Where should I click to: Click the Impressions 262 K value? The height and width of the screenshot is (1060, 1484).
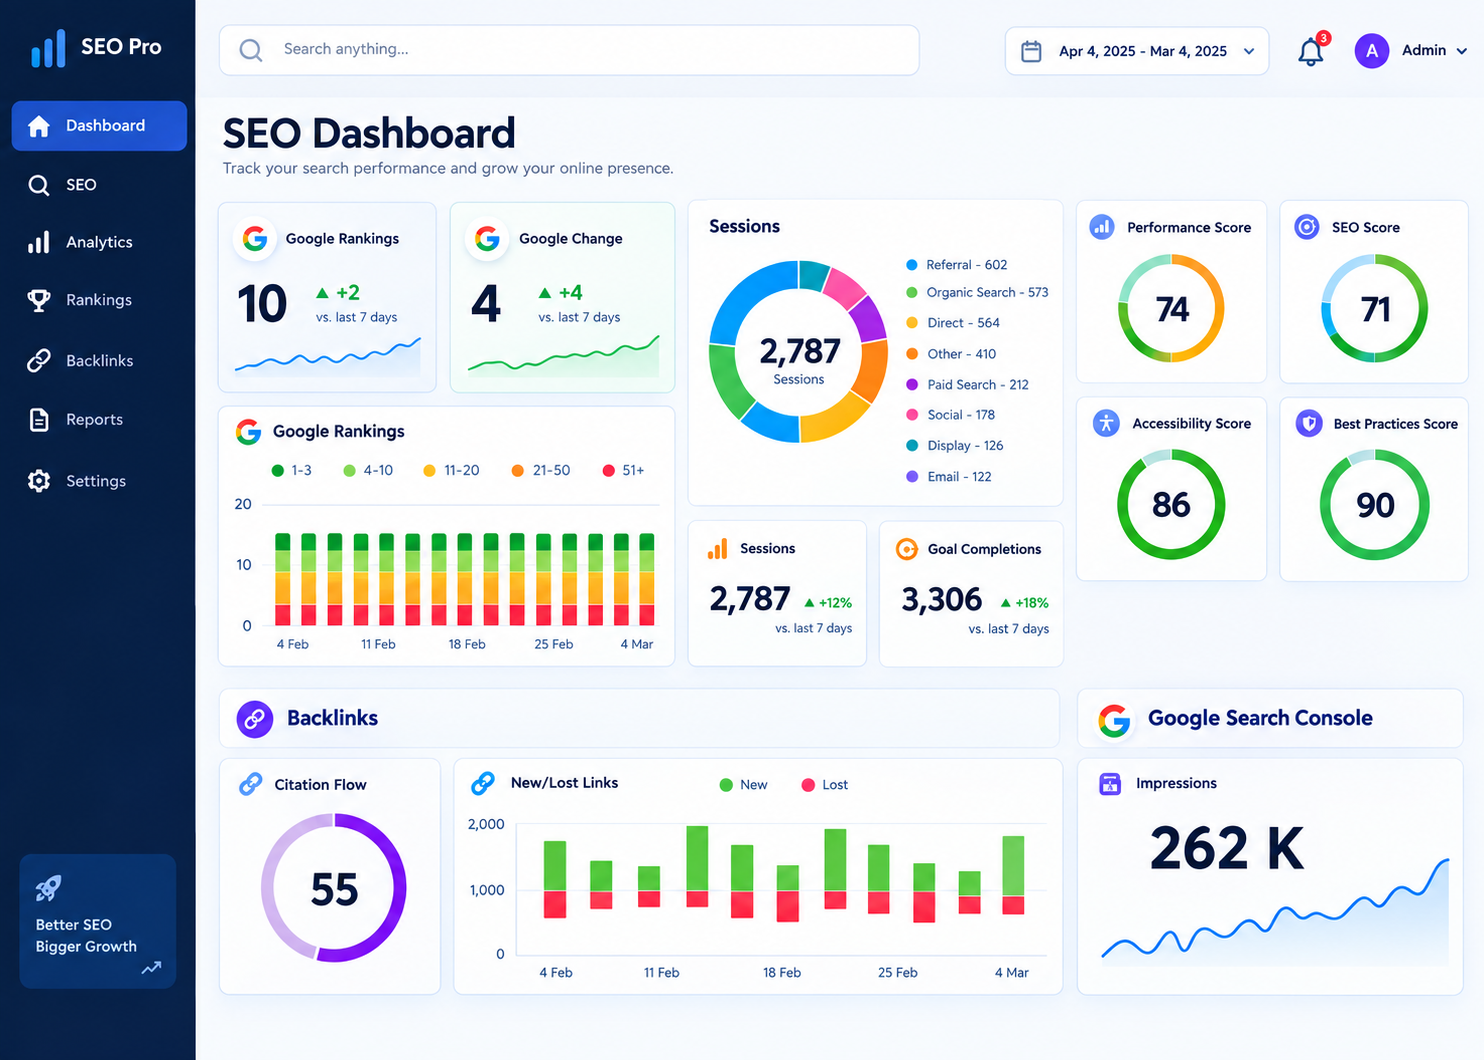click(1227, 849)
